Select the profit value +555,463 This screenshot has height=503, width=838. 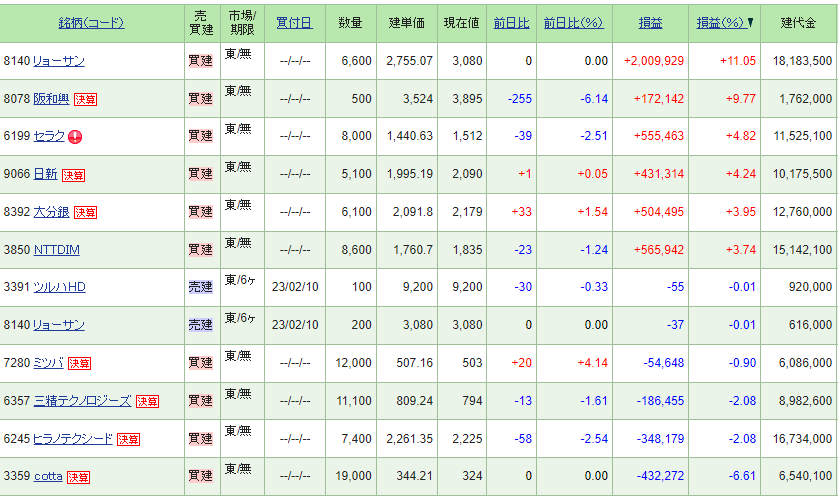(658, 136)
